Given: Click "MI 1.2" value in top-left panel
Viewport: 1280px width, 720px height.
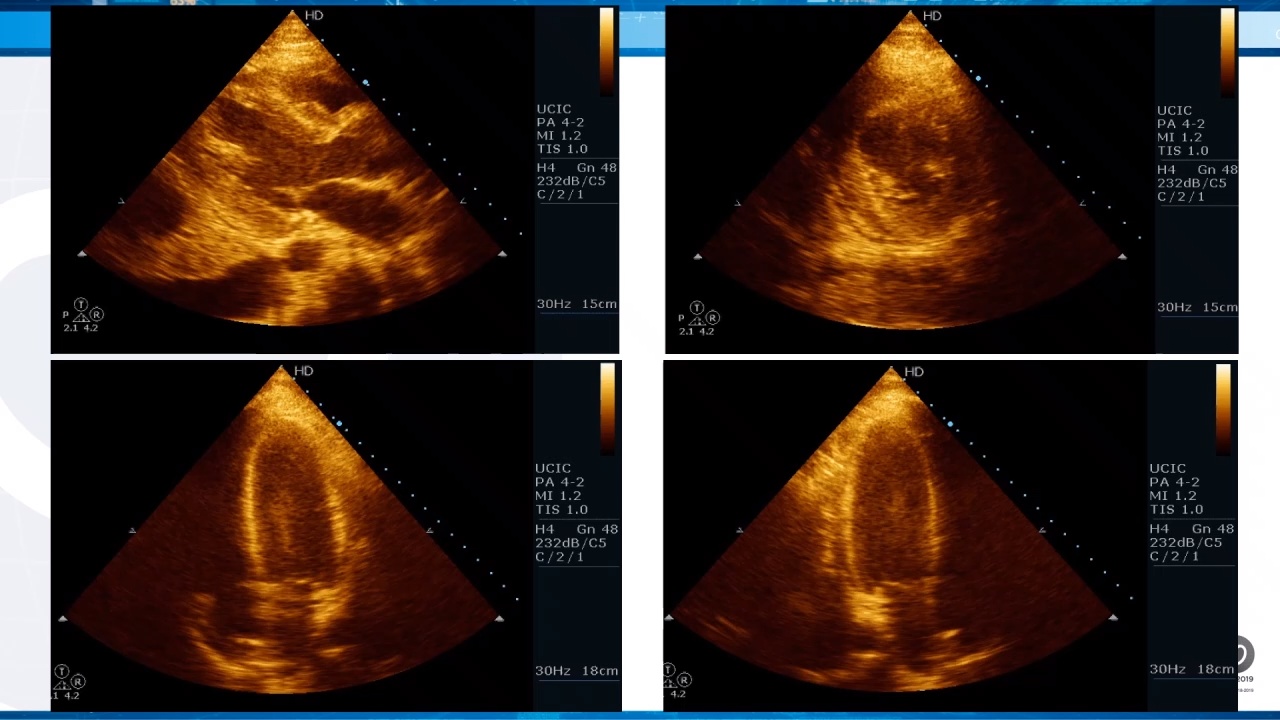Looking at the screenshot, I should tap(559, 135).
